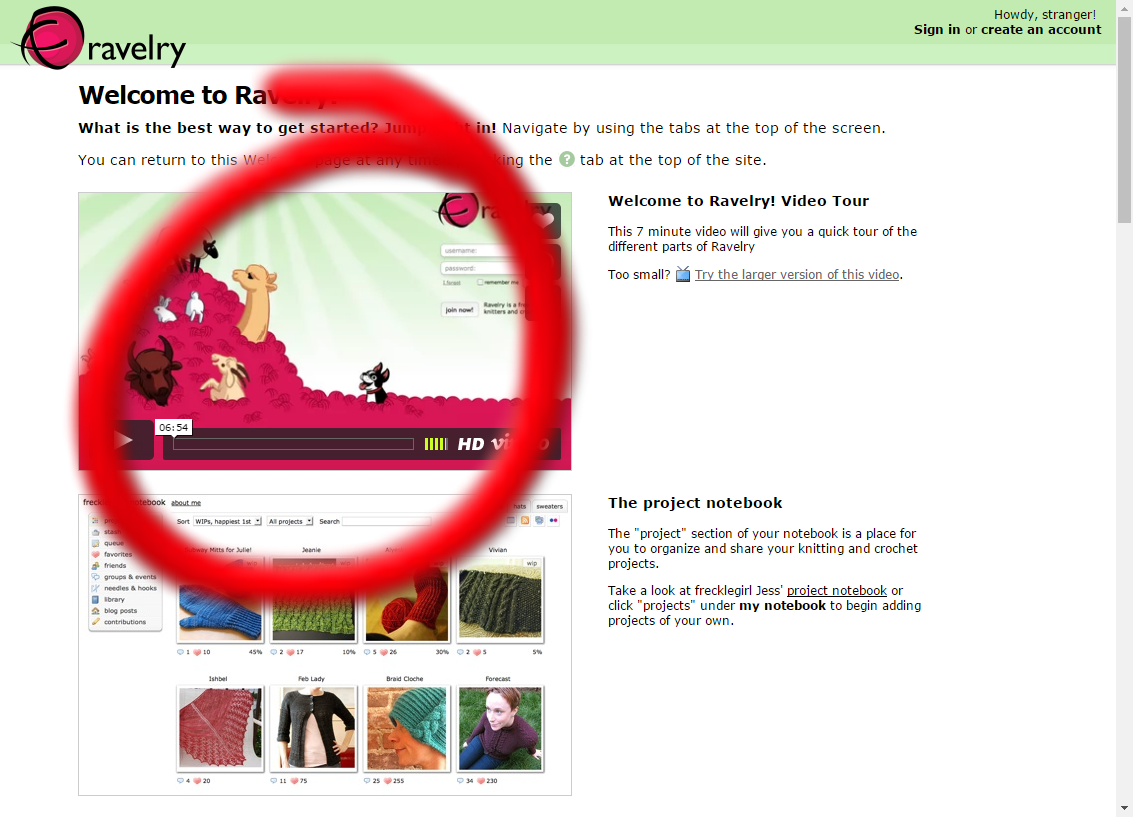Open friends in the notebook sidebar
Viewport: 1133px width, 817px height.
[115, 566]
